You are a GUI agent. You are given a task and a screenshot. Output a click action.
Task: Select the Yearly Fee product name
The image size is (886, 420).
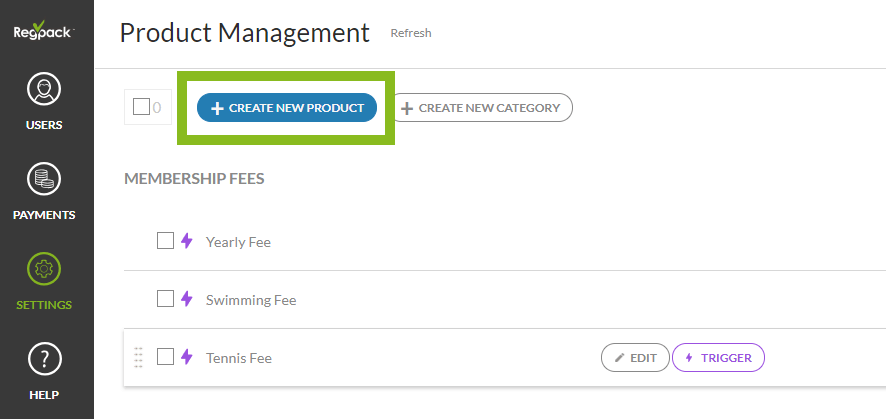238,242
